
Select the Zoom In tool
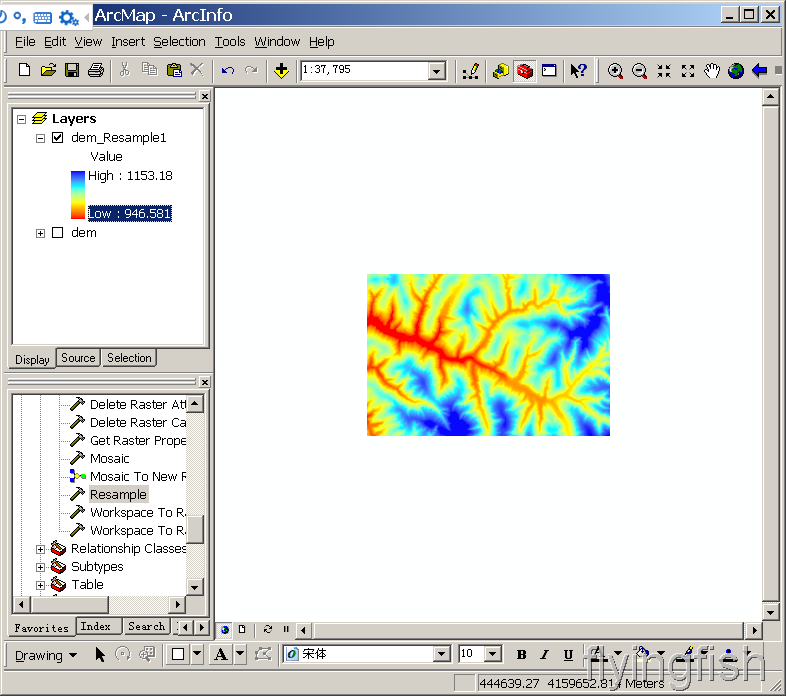click(615, 71)
